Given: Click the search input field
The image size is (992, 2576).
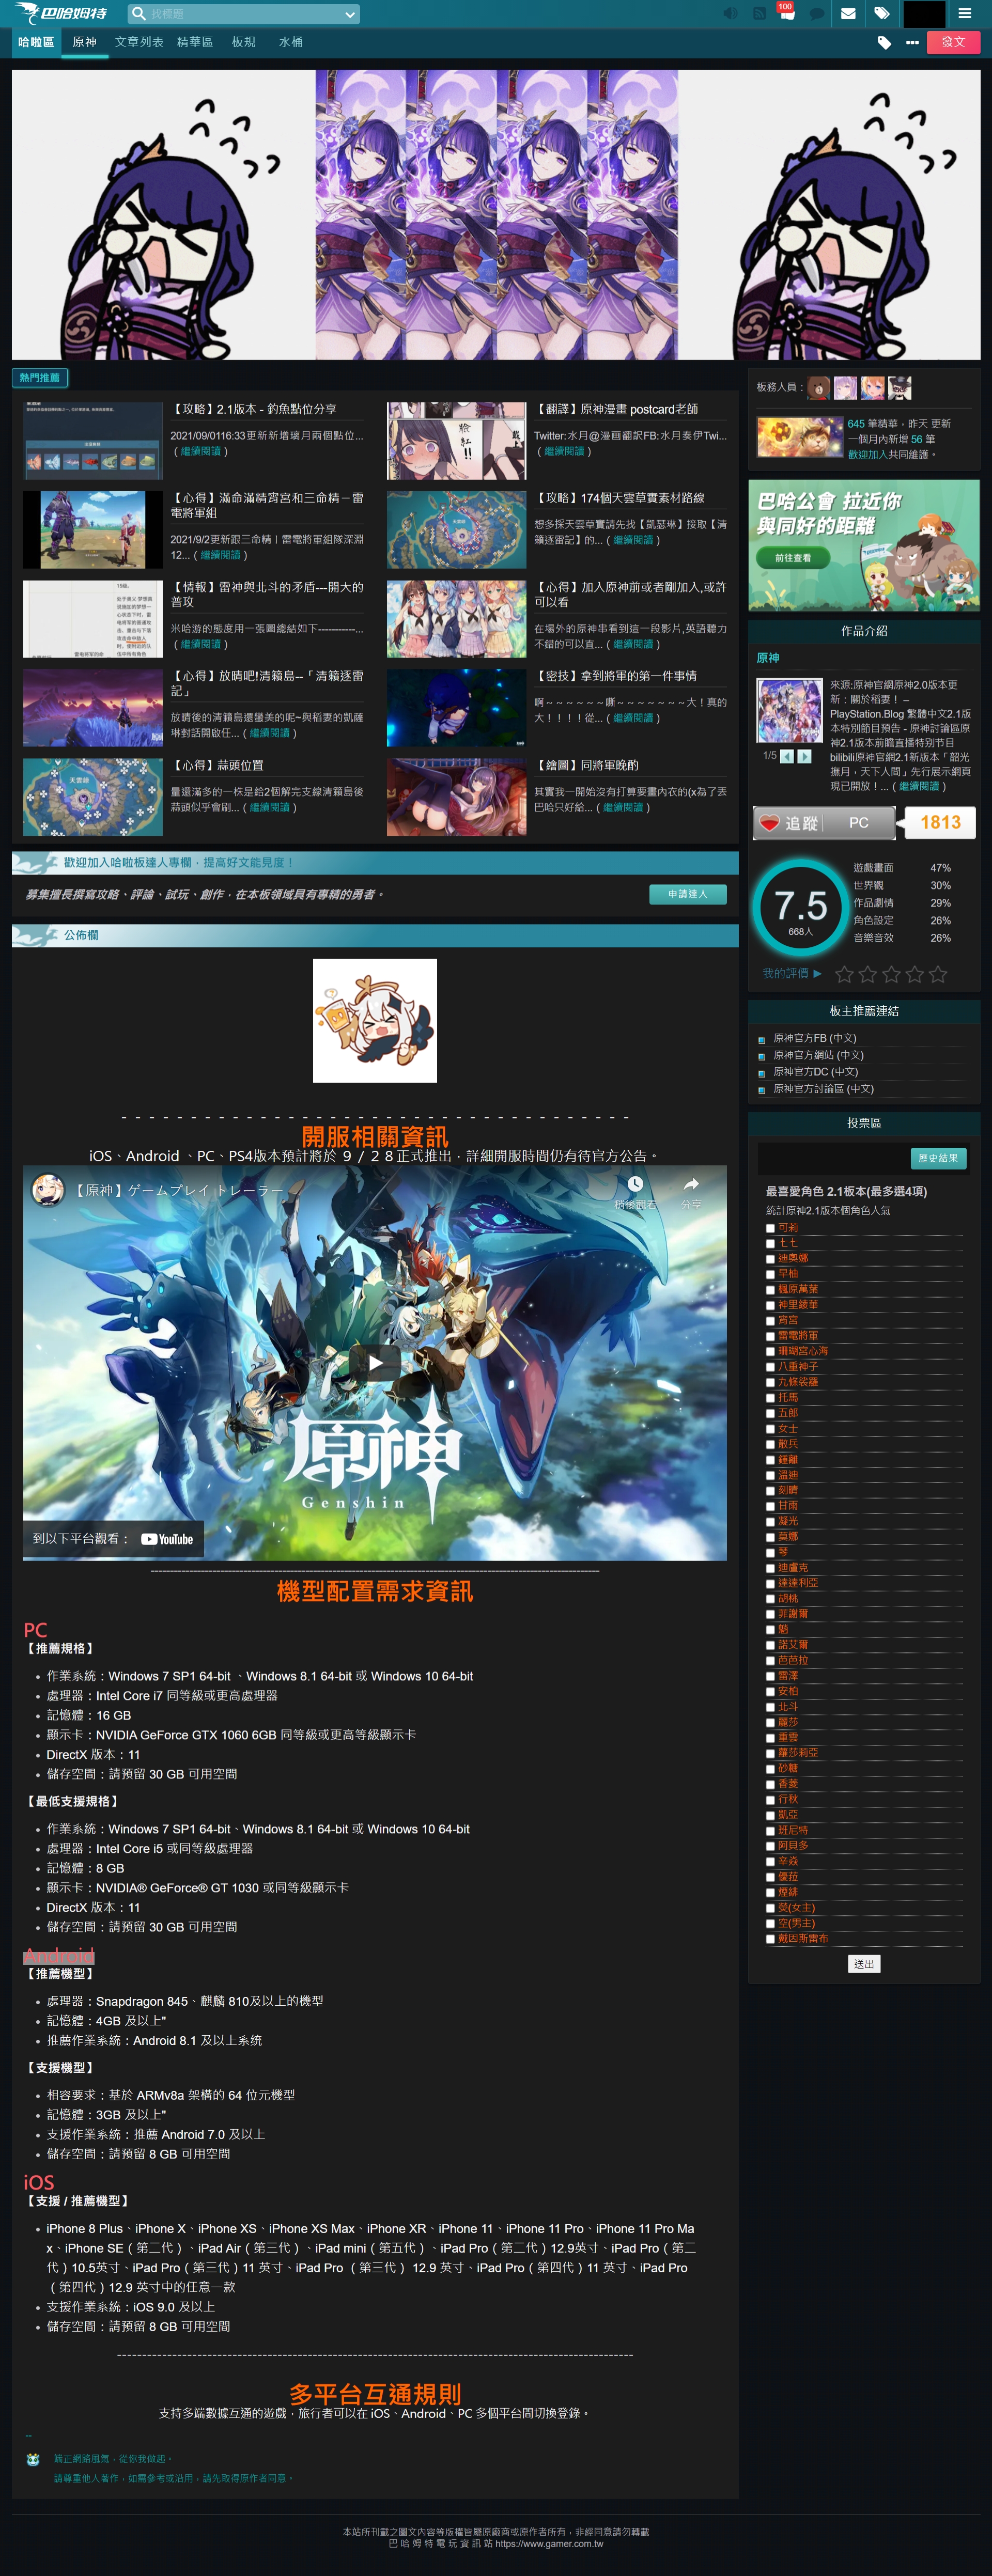Looking at the screenshot, I should (x=243, y=14).
